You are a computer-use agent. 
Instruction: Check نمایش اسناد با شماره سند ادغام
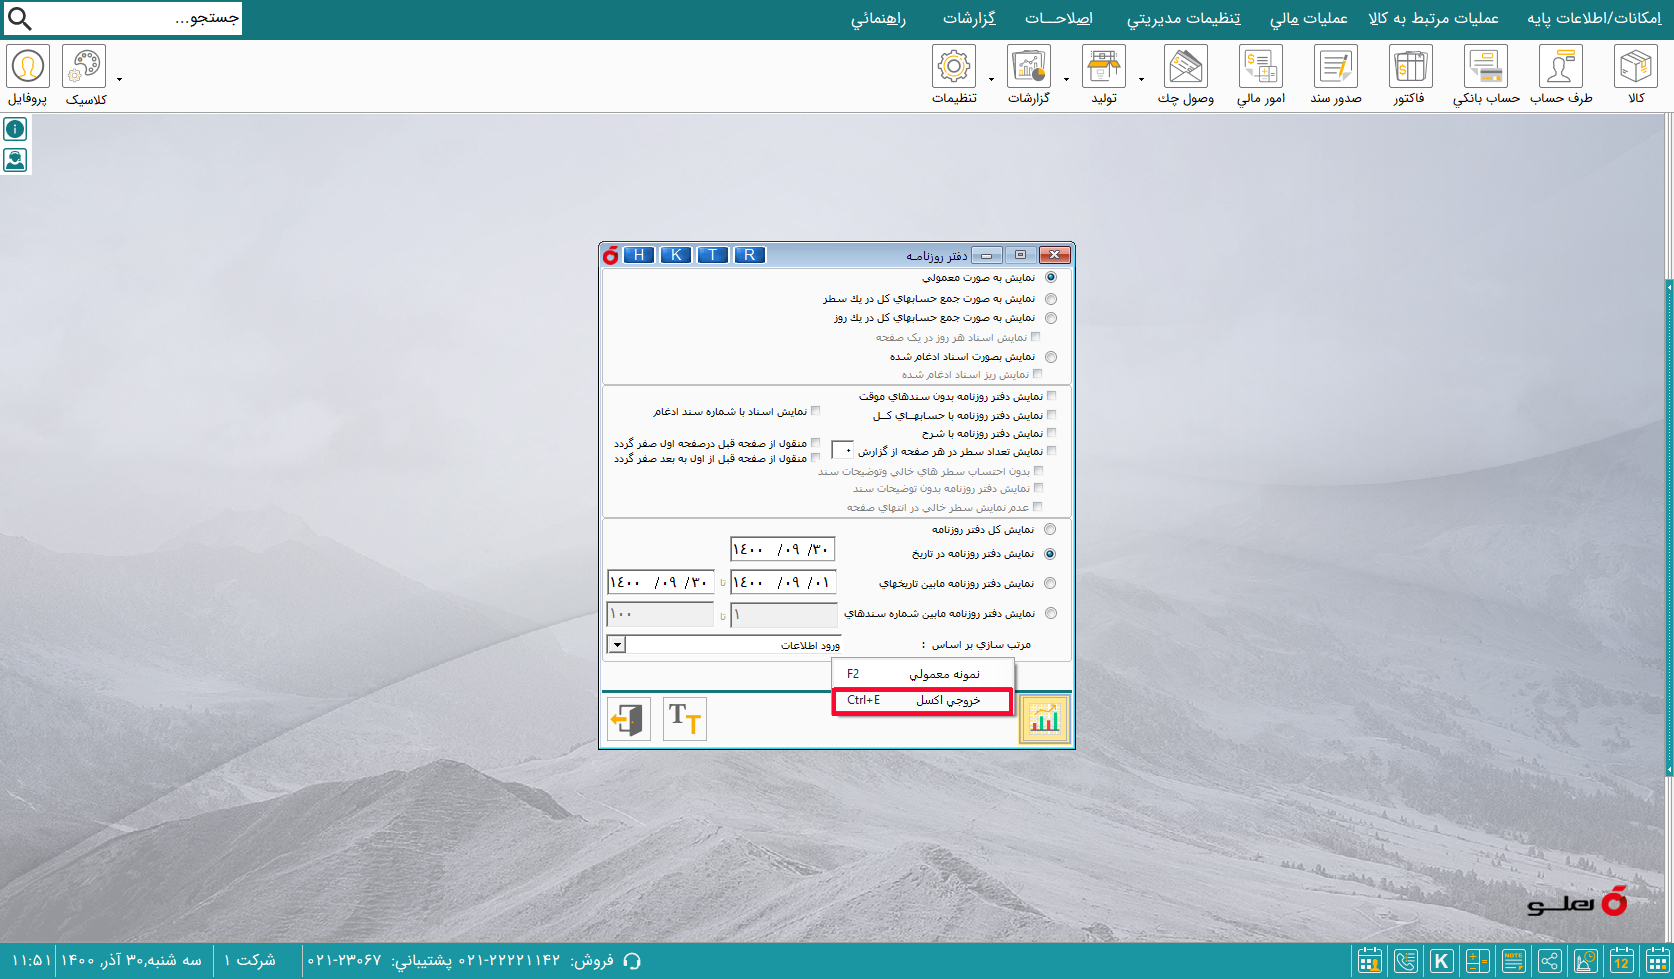click(x=815, y=410)
